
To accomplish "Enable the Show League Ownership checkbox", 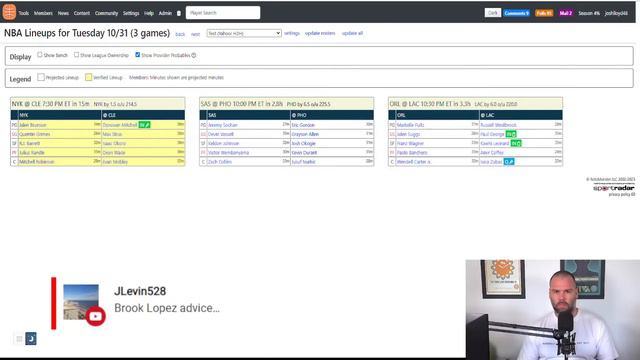I will (76, 55).
